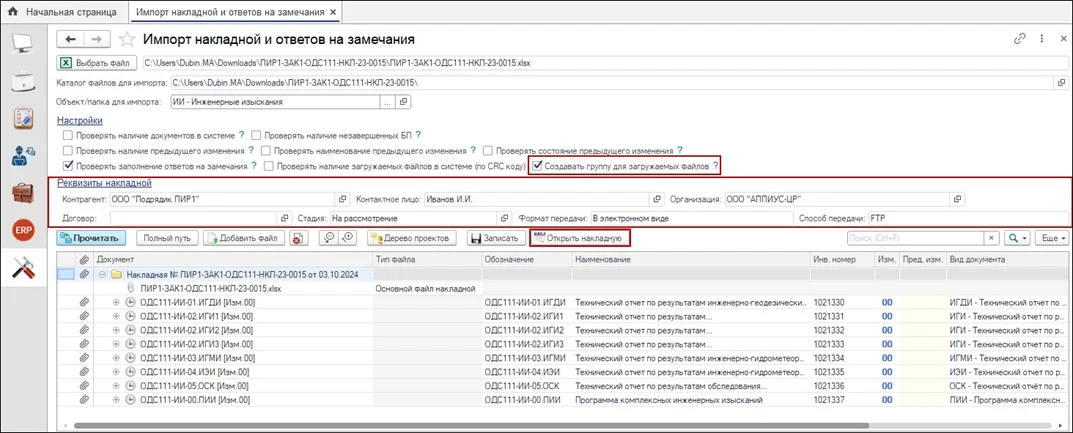Click the copy link chain icon
This screenshot has width=1073, height=433.
pyautogui.click(x=1020, y=39)
